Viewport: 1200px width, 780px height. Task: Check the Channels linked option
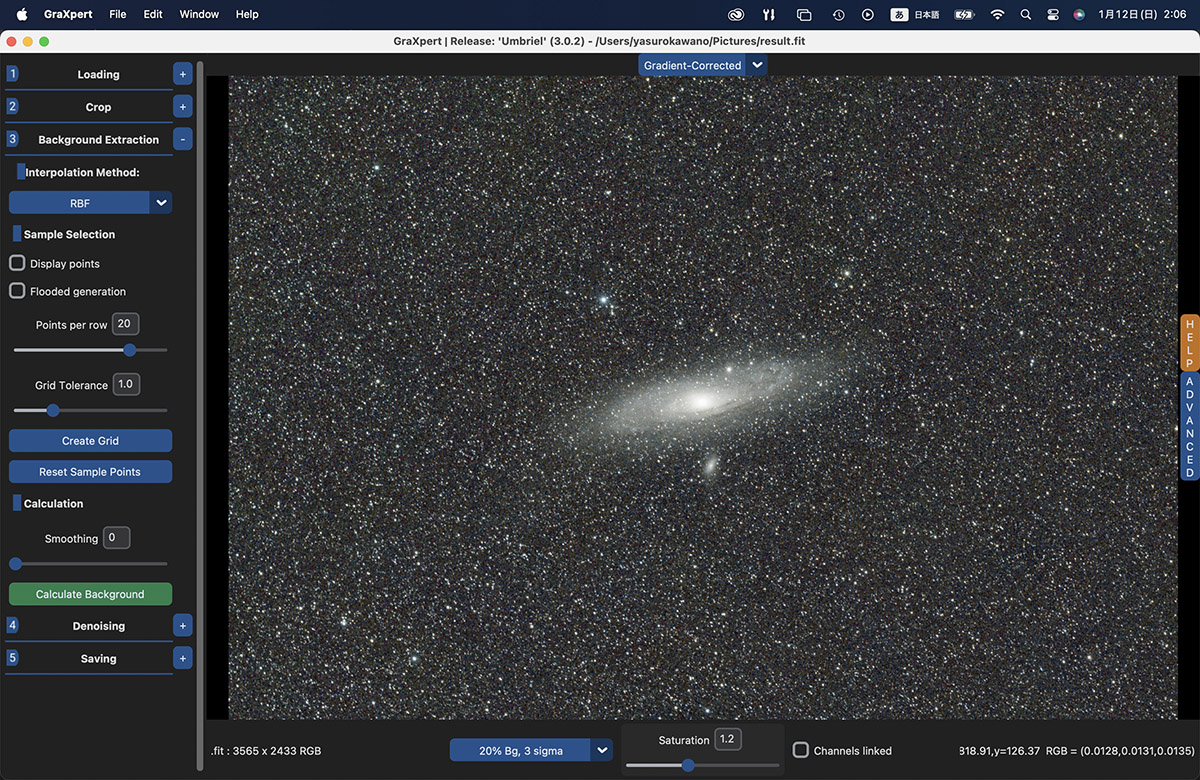(x=800, y=750)
